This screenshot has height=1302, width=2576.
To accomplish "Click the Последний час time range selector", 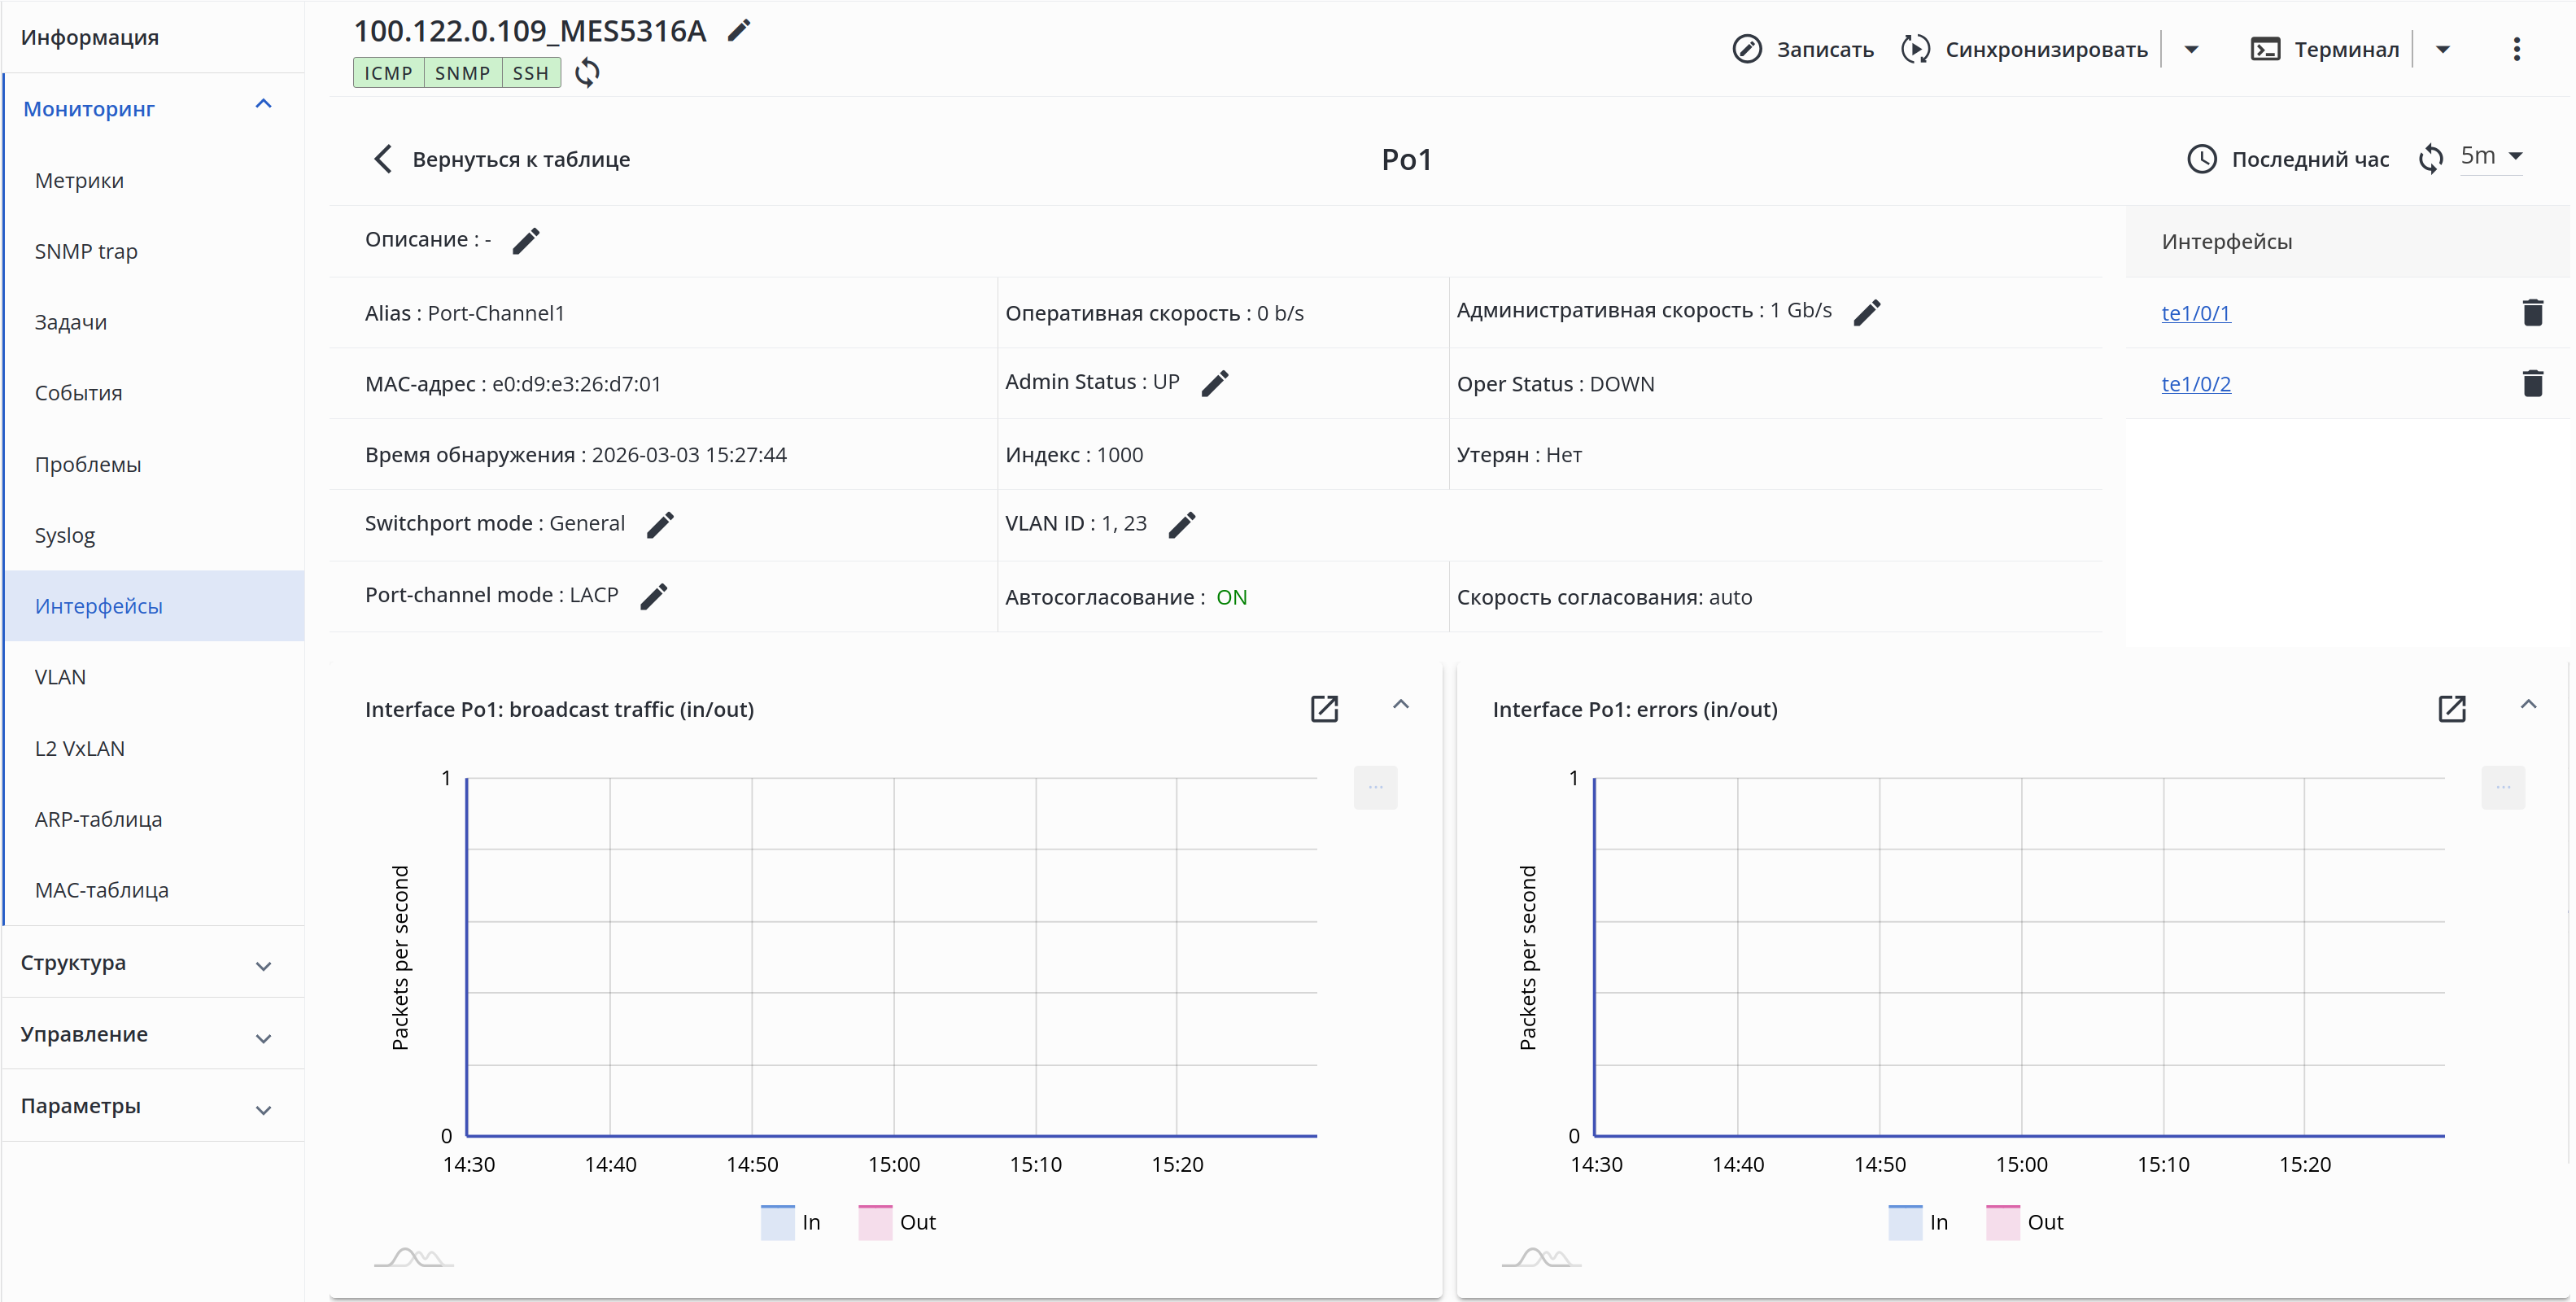I will tap(2288, 159).
